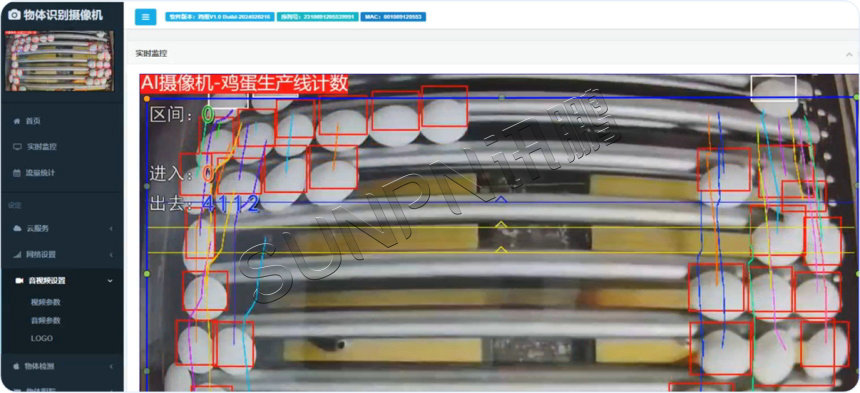
Task: Click the 进入 counter label
Action: pyautogui.click(x=170, y=174)
